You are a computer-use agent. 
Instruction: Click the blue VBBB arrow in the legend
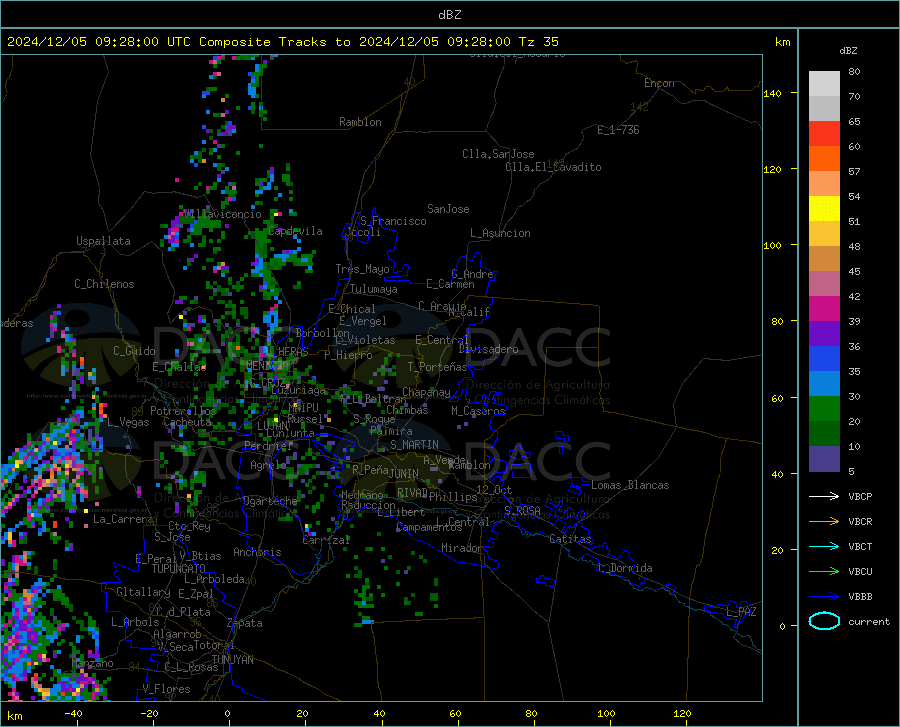coord(824,596)
